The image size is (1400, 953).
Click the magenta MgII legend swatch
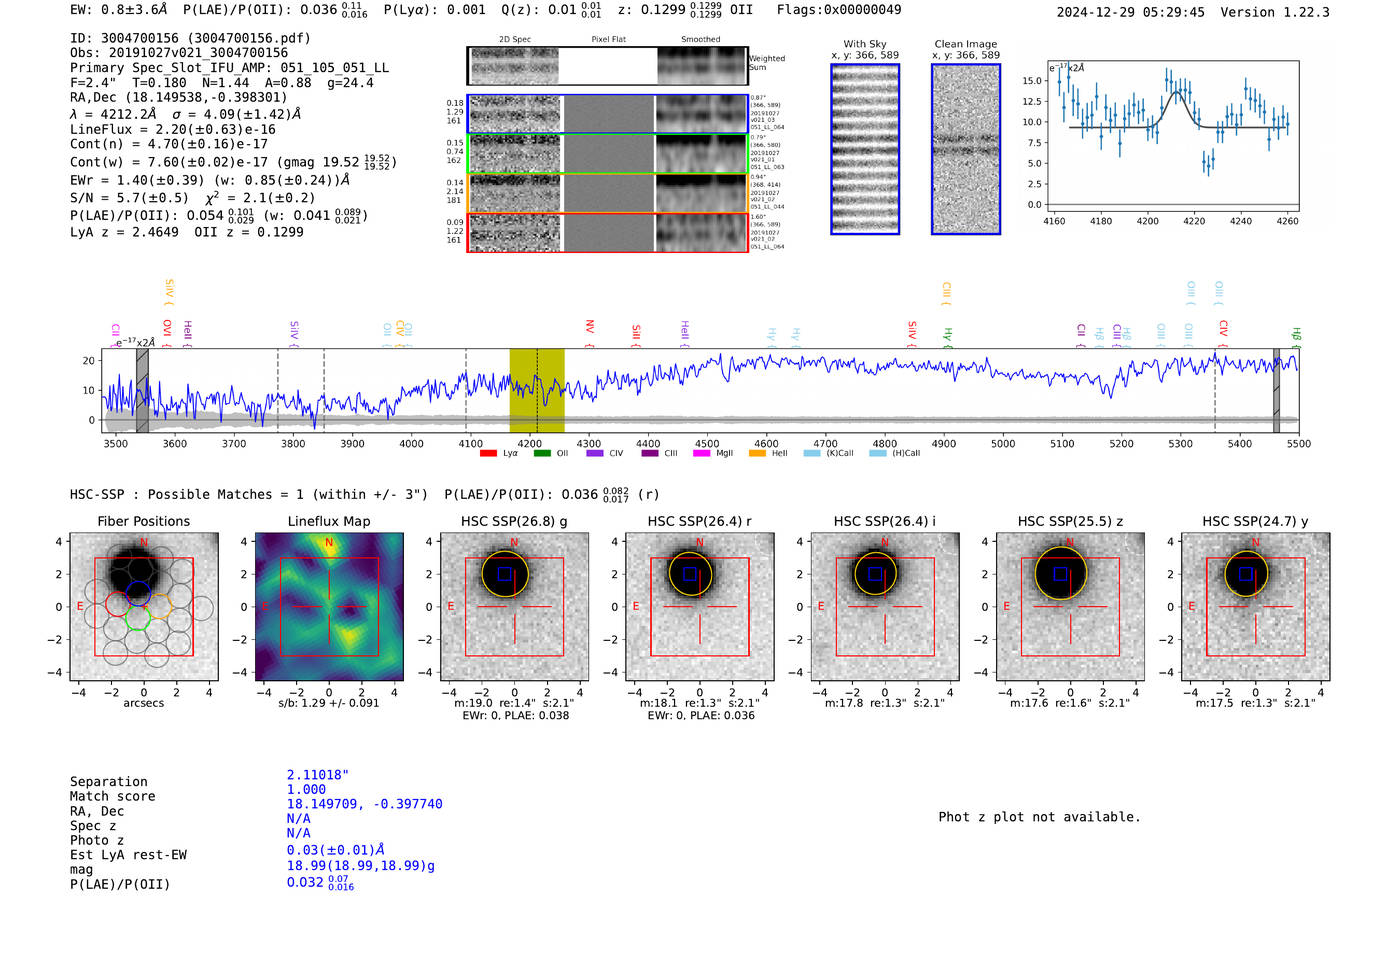tap(702, 453)
